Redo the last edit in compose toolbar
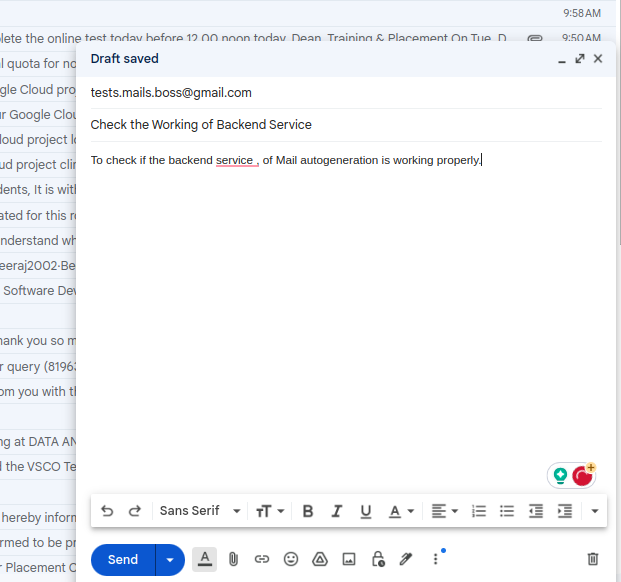 tap(135, 511)
